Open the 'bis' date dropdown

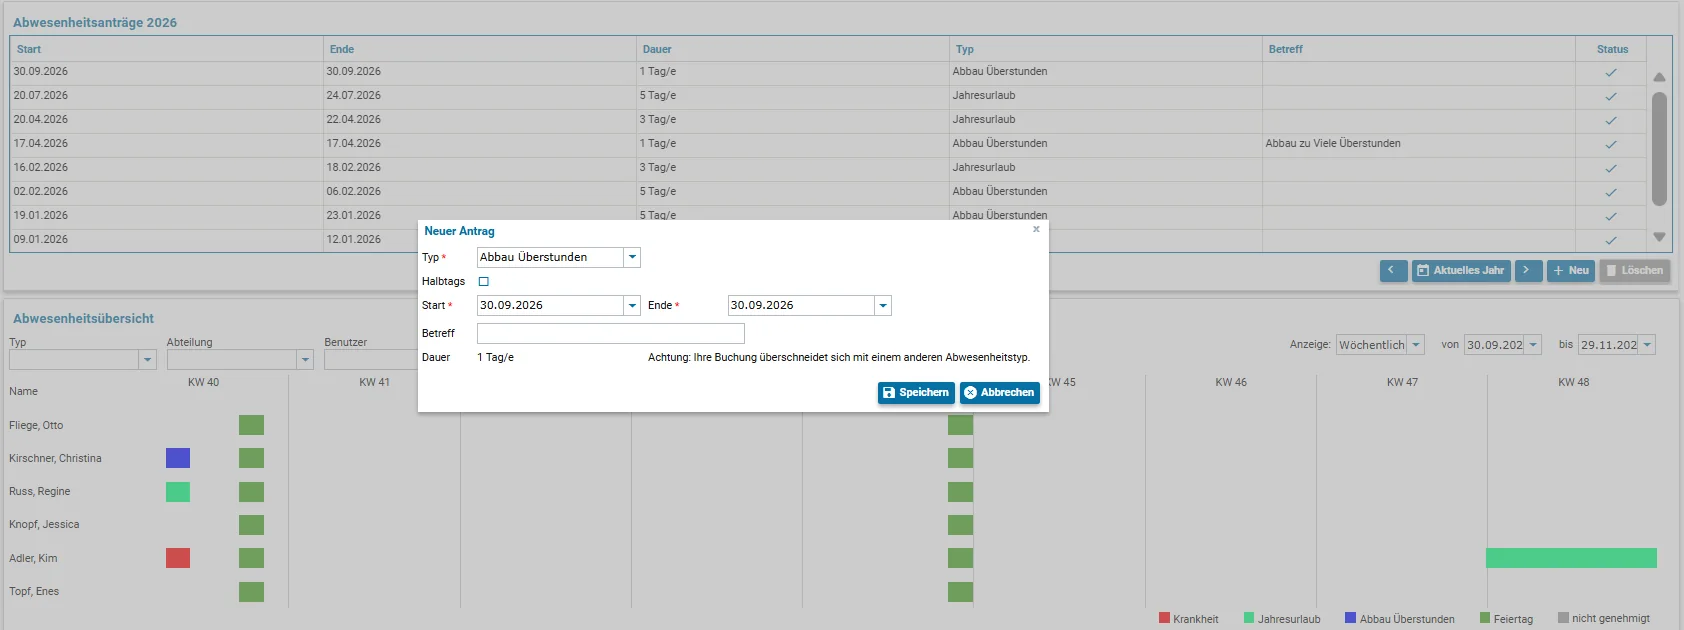click(1647, 345)
